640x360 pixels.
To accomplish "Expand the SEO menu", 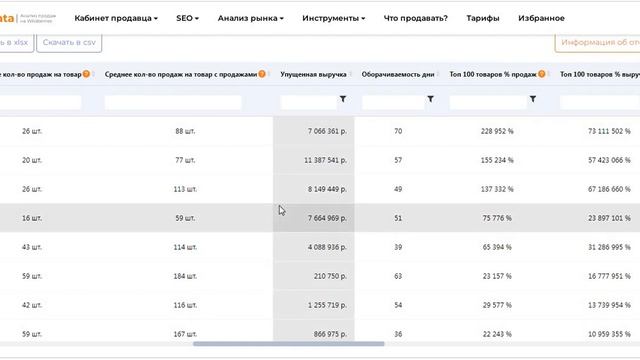I will (x=187, y=18).
